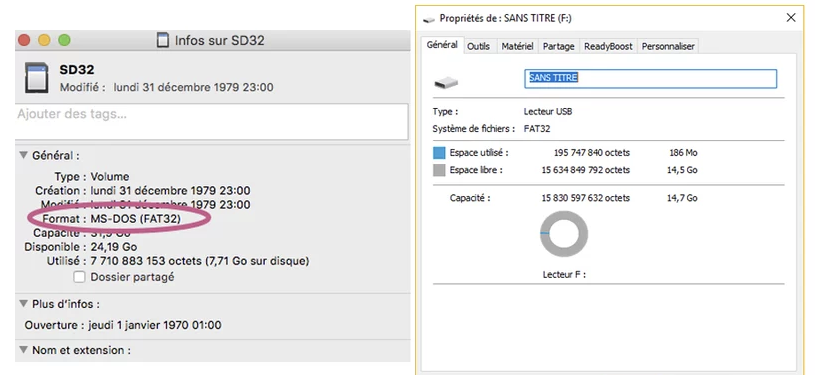Click the yellow minimize button of Infos window
This screenshot has height=375, width=818.
pos(44,40)
